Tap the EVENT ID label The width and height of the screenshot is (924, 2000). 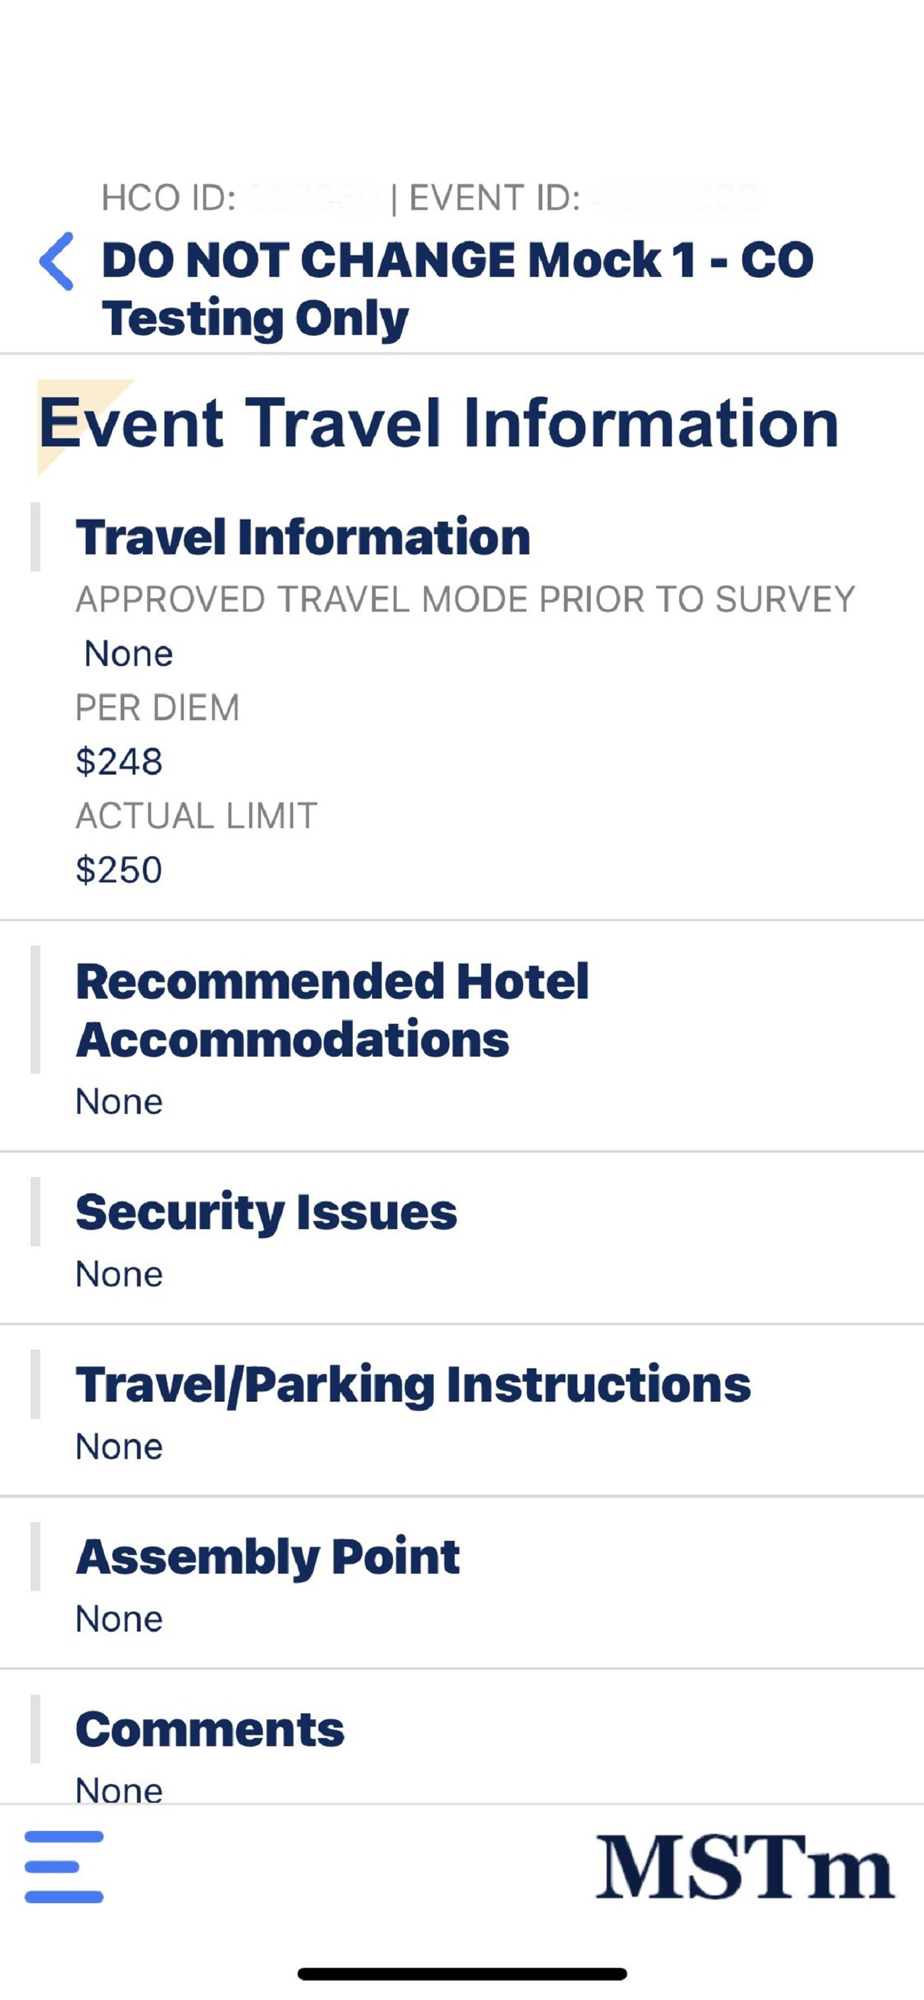pyautogui.click(x=494, y=198)
